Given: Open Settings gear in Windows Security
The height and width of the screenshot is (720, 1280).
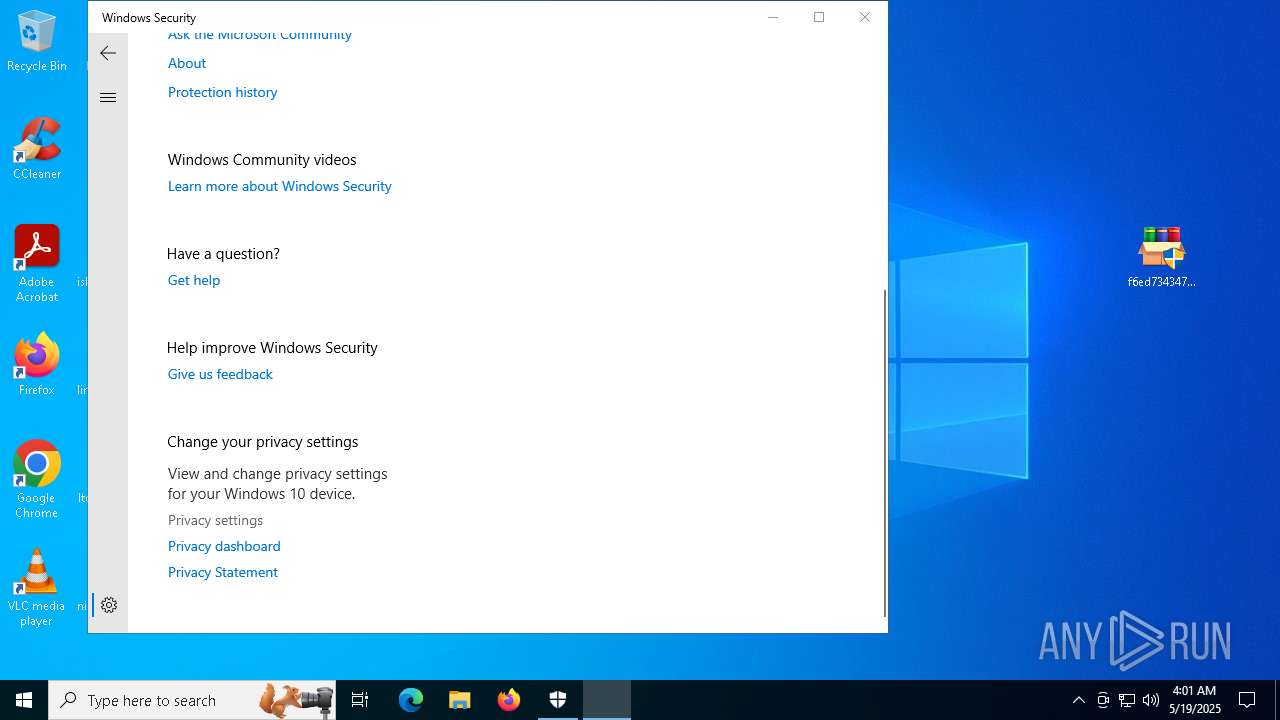Looking at the screenshot, I should coord(109,605).
